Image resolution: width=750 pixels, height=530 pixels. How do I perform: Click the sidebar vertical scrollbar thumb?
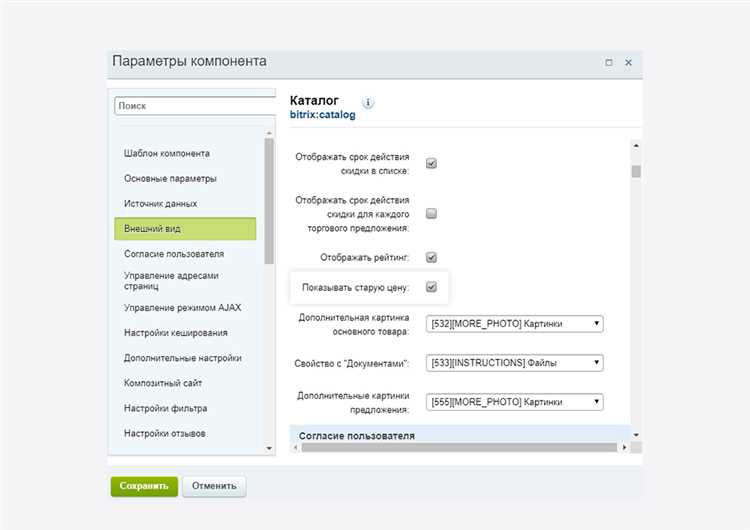[269, 201]
